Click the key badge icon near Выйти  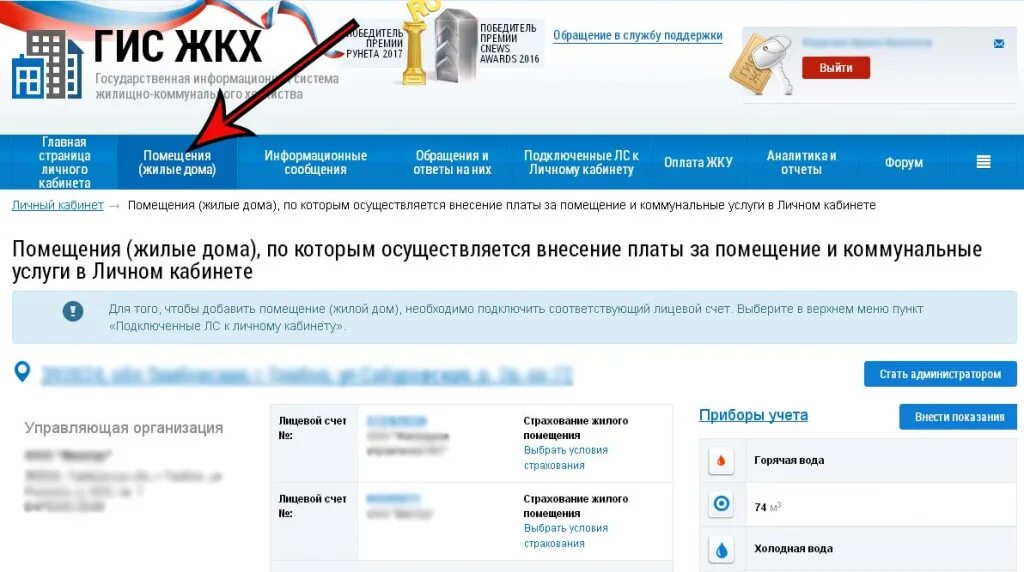pyautogui.click(x=761, y=65)
